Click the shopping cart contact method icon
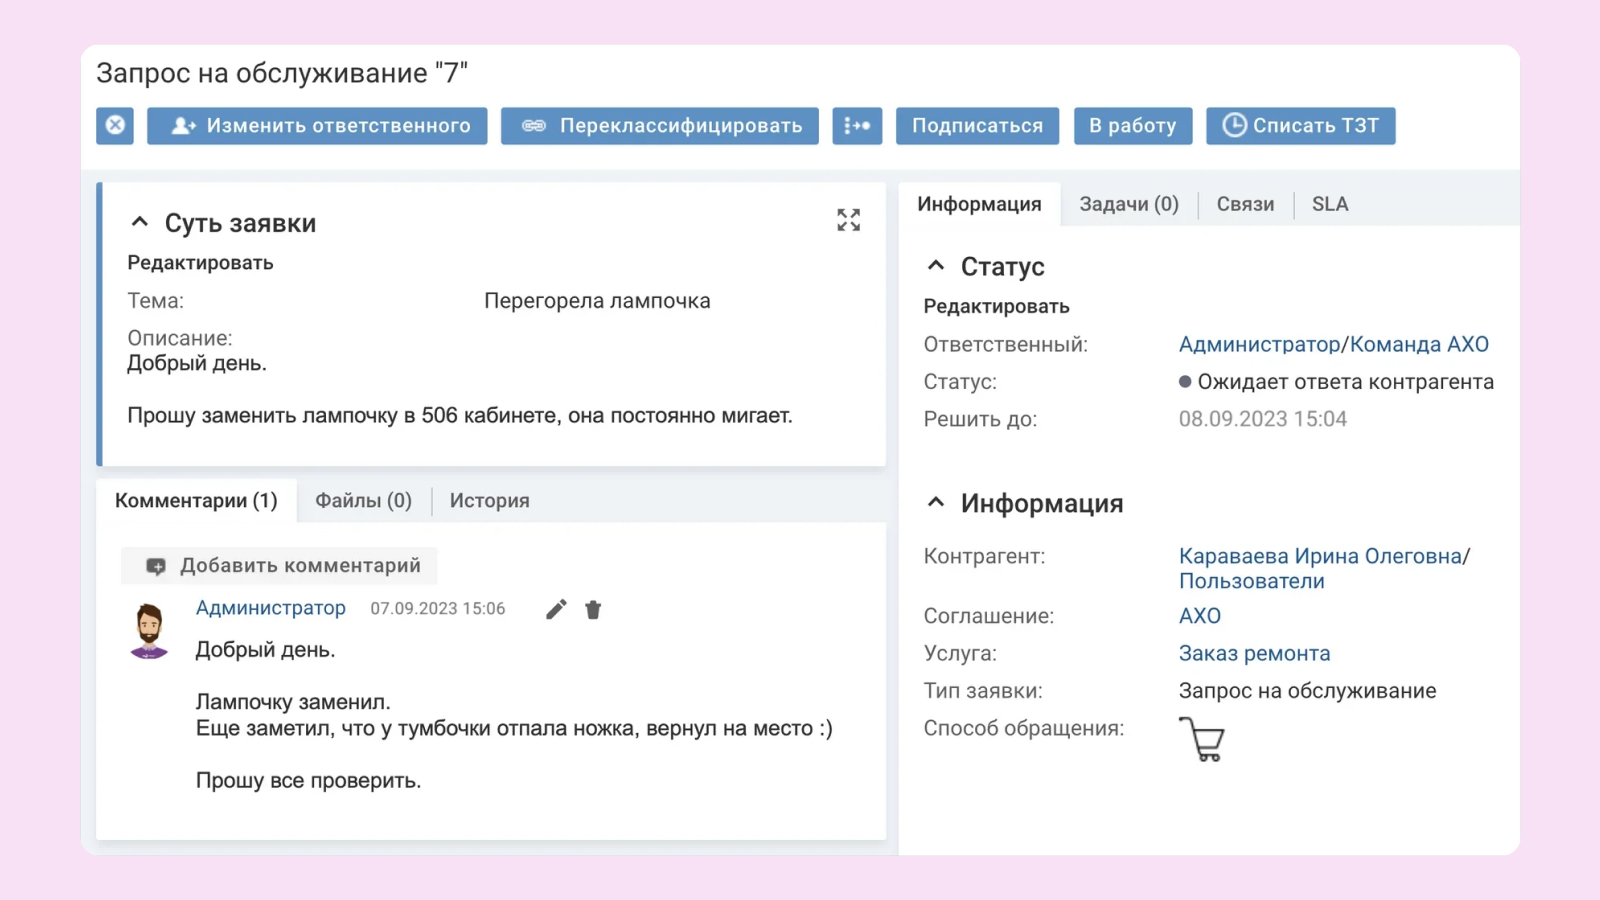The height and width of the screenshot is (900, 1600). point(1201,740)
